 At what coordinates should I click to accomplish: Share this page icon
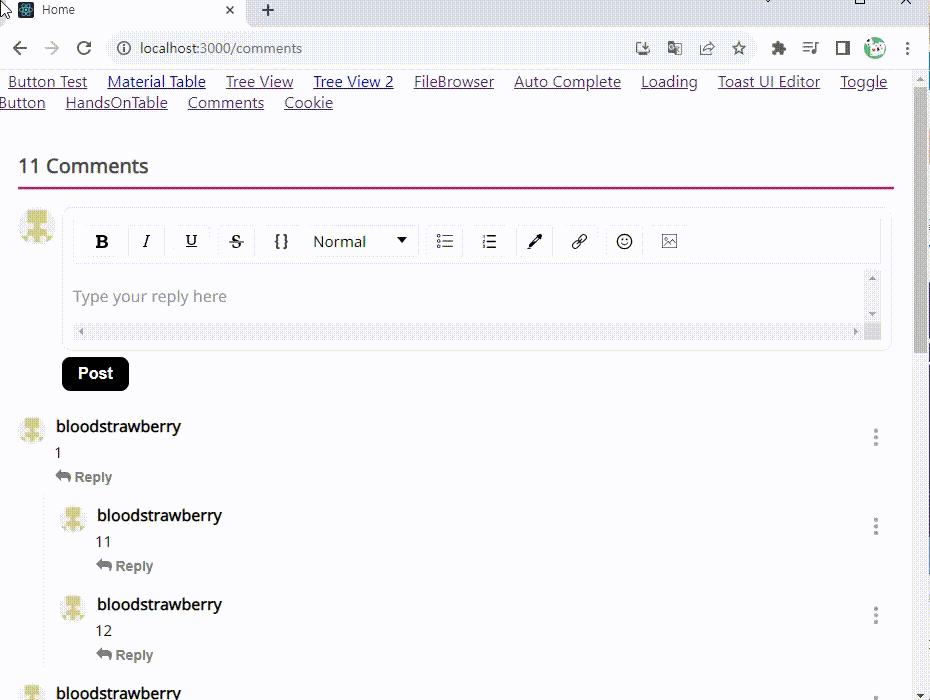[x=707, y=48]
